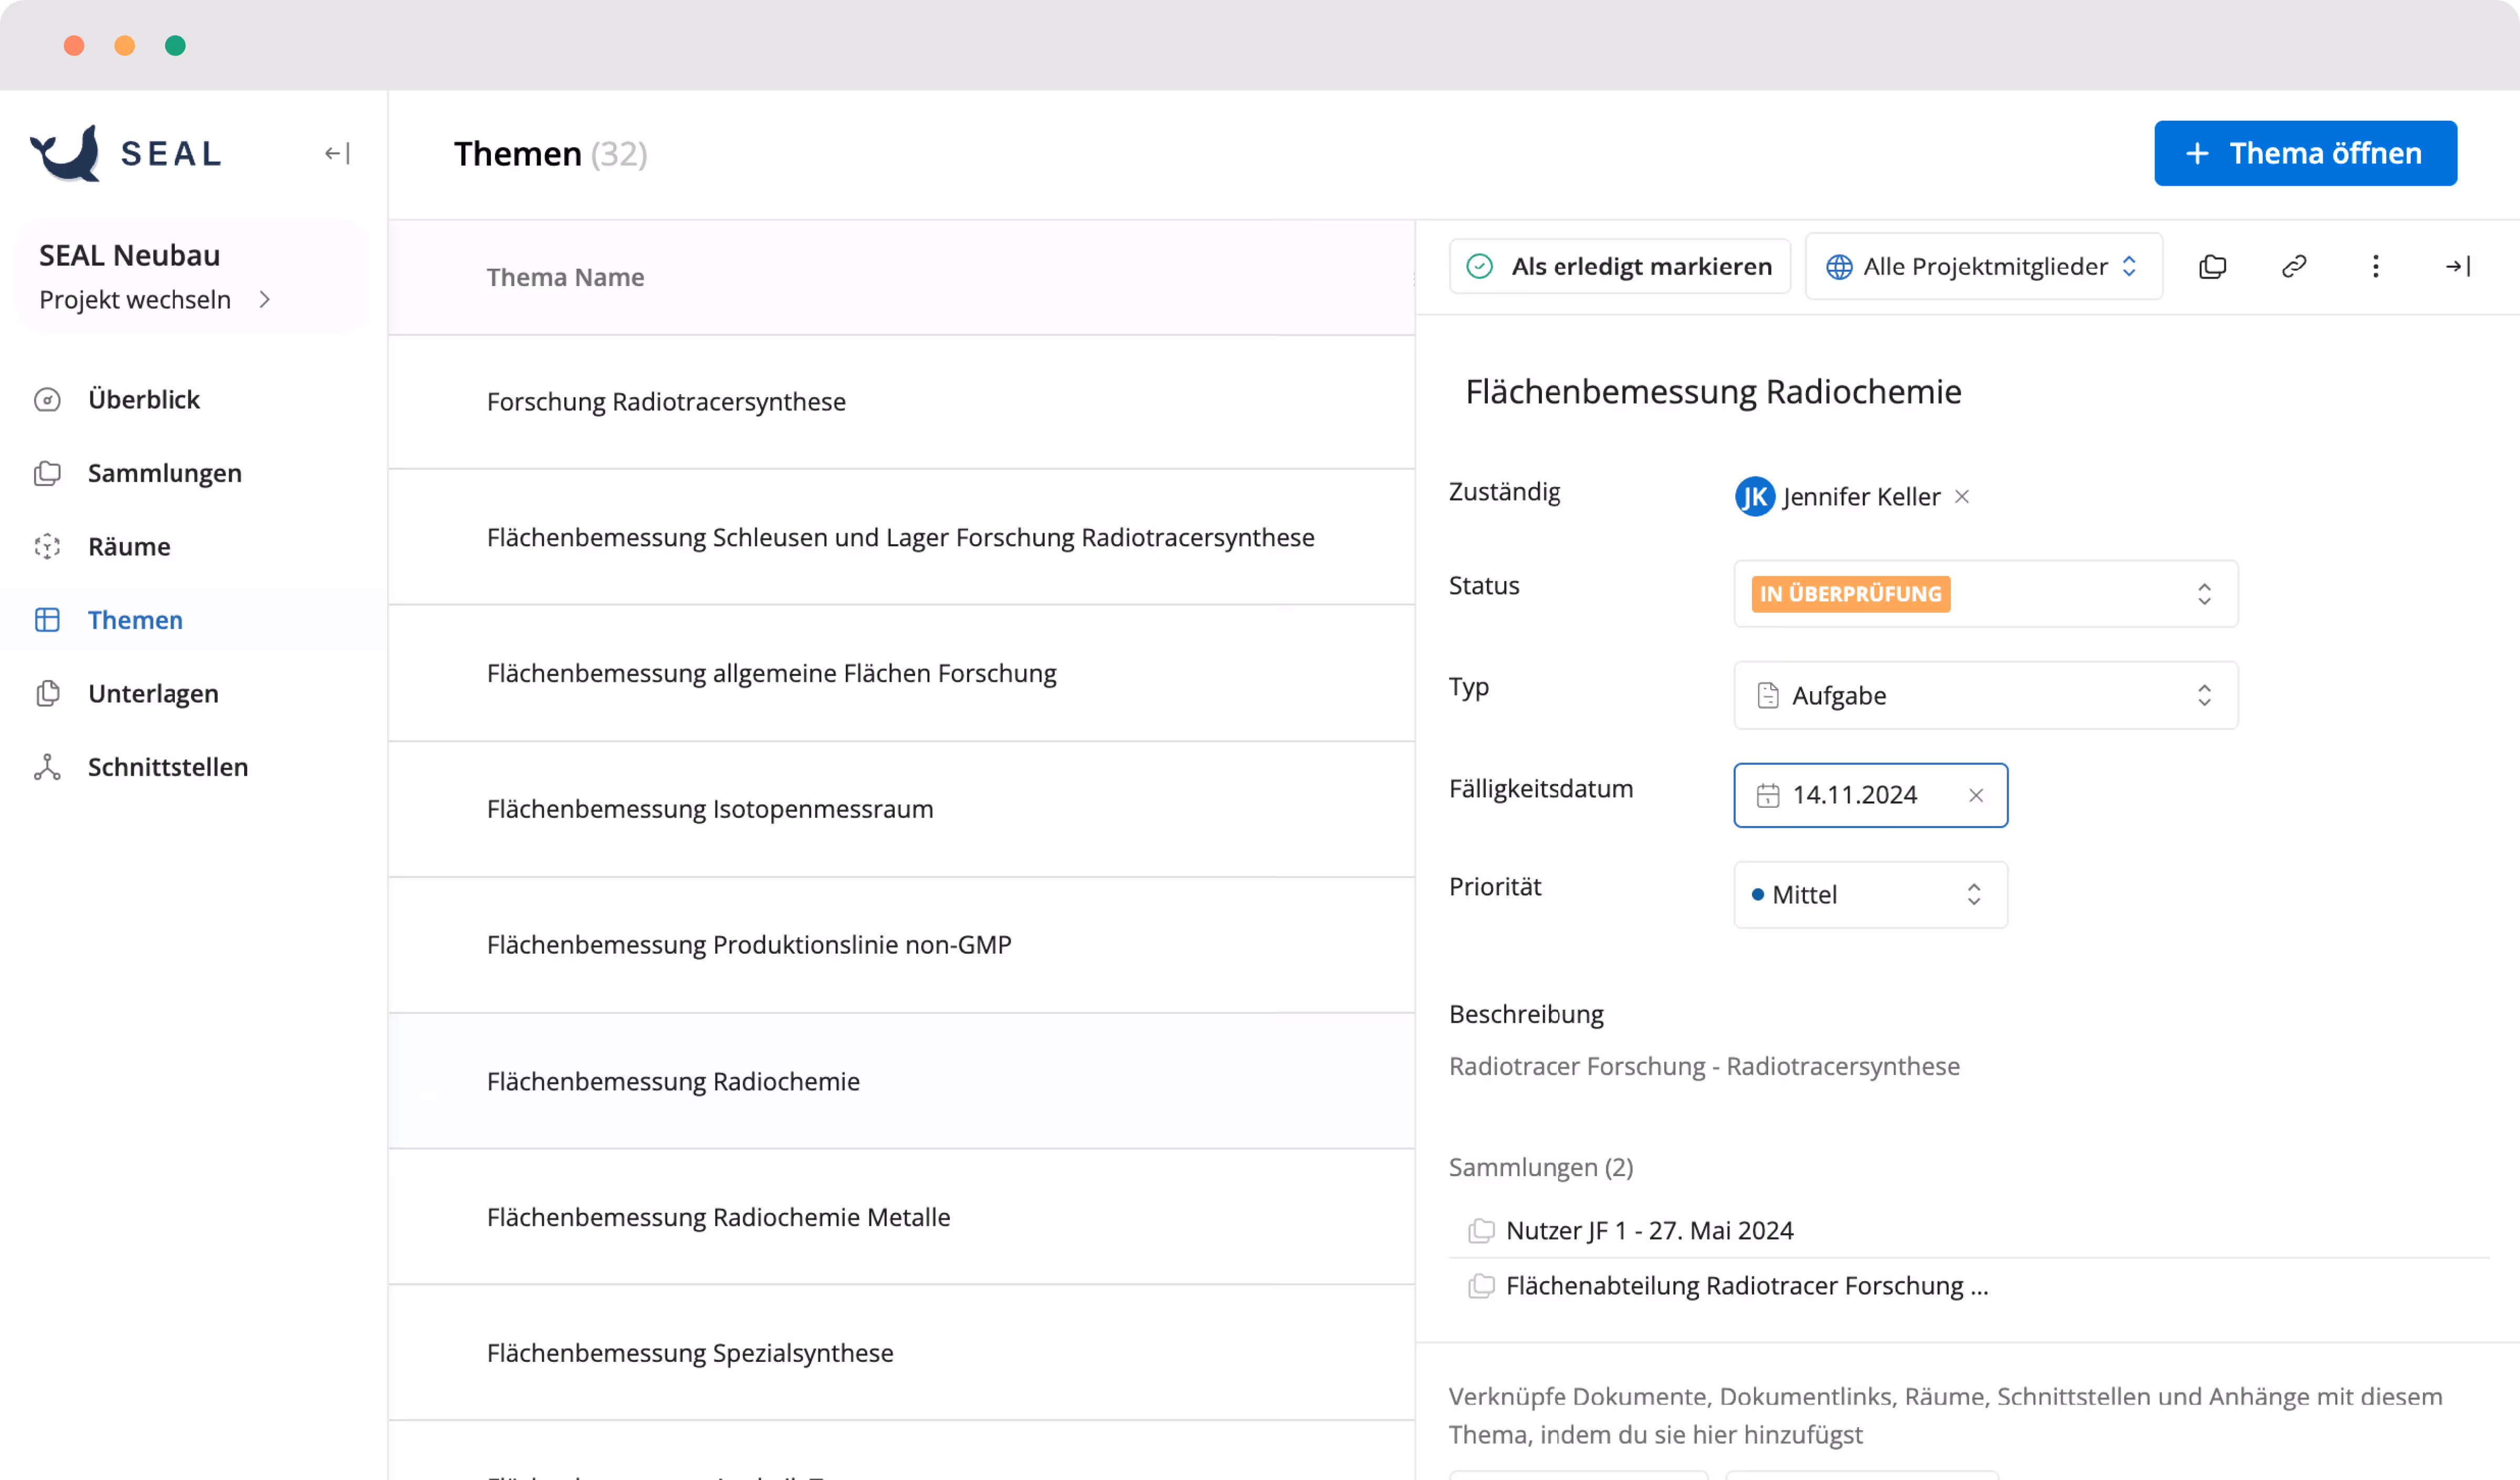The height and width of the screenshot is (1480, 2520).
Task: Go to Räume in sidebar
Action: point(129,546)
